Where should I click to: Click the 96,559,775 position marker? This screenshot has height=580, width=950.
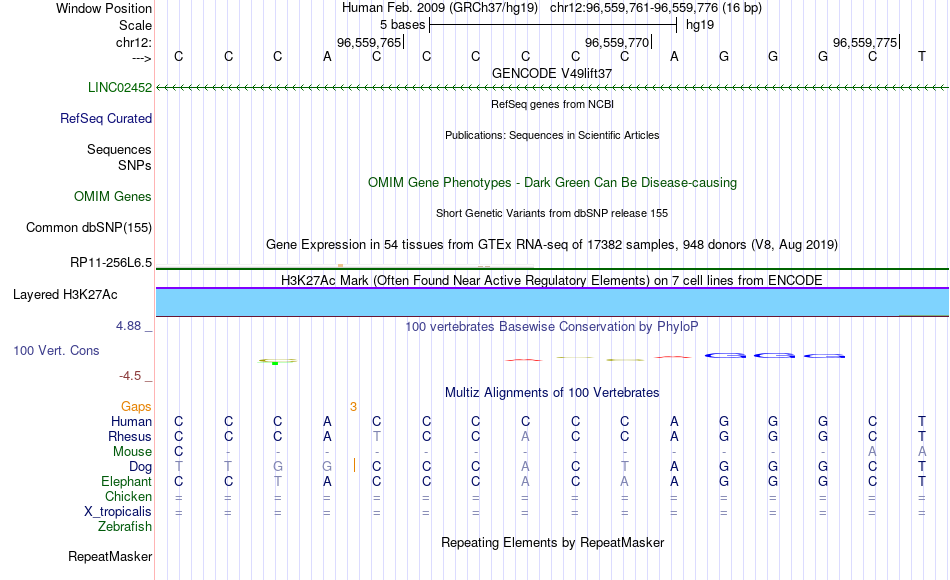point(866,42)
